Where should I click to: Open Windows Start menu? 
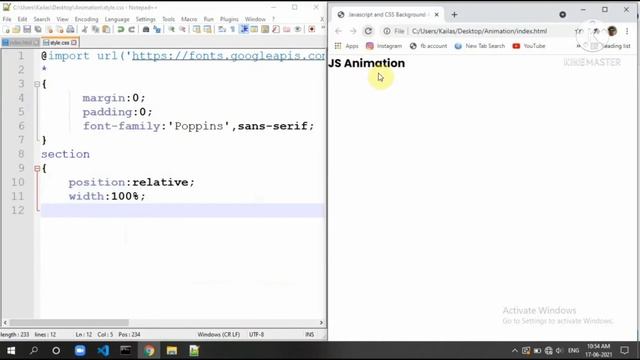pos(11,351)
